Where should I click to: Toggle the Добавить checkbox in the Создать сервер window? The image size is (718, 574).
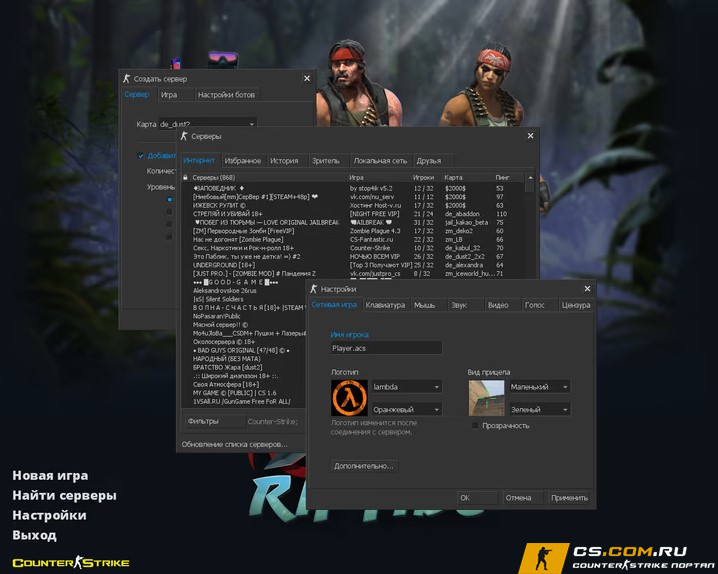(x=141, y=156)
